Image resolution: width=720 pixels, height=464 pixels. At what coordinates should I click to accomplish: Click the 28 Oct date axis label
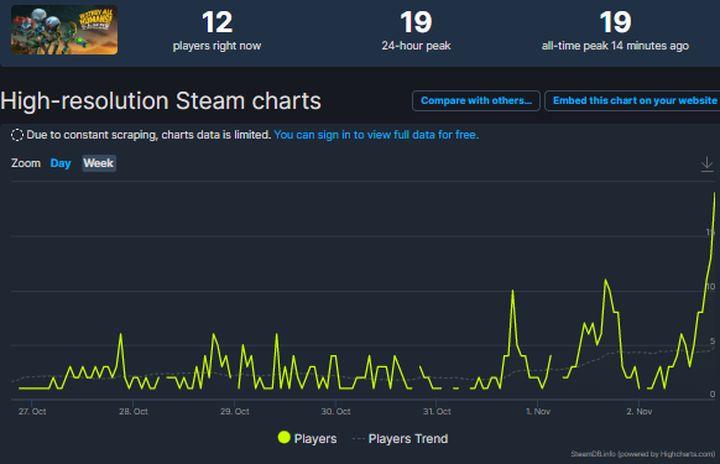coord(133,411)
